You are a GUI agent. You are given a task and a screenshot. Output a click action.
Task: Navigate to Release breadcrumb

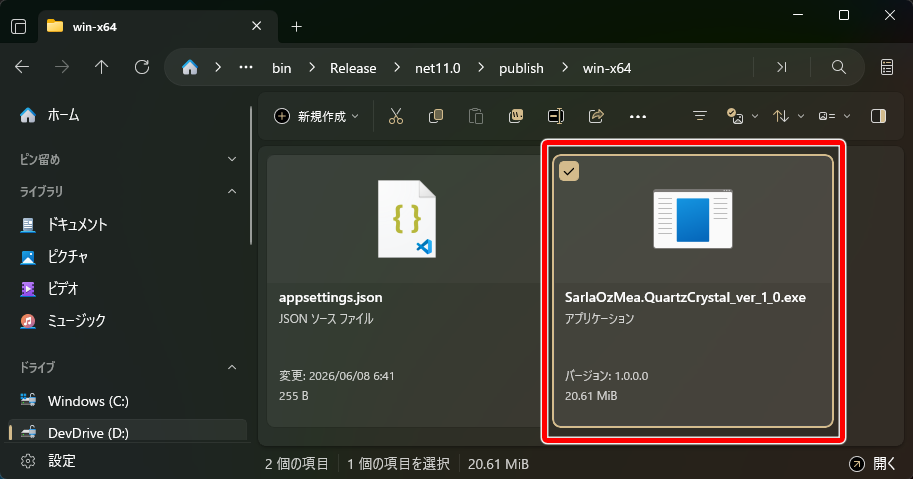[x=353, y=68]
